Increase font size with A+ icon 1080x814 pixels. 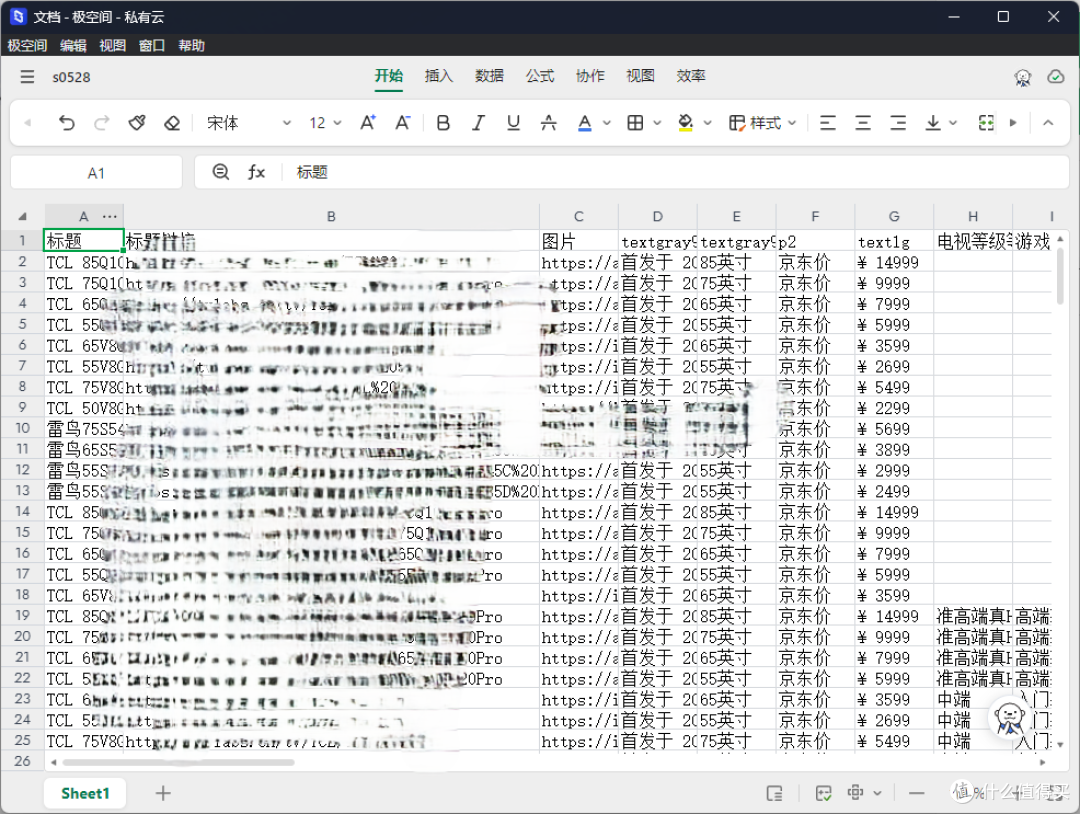368,123
